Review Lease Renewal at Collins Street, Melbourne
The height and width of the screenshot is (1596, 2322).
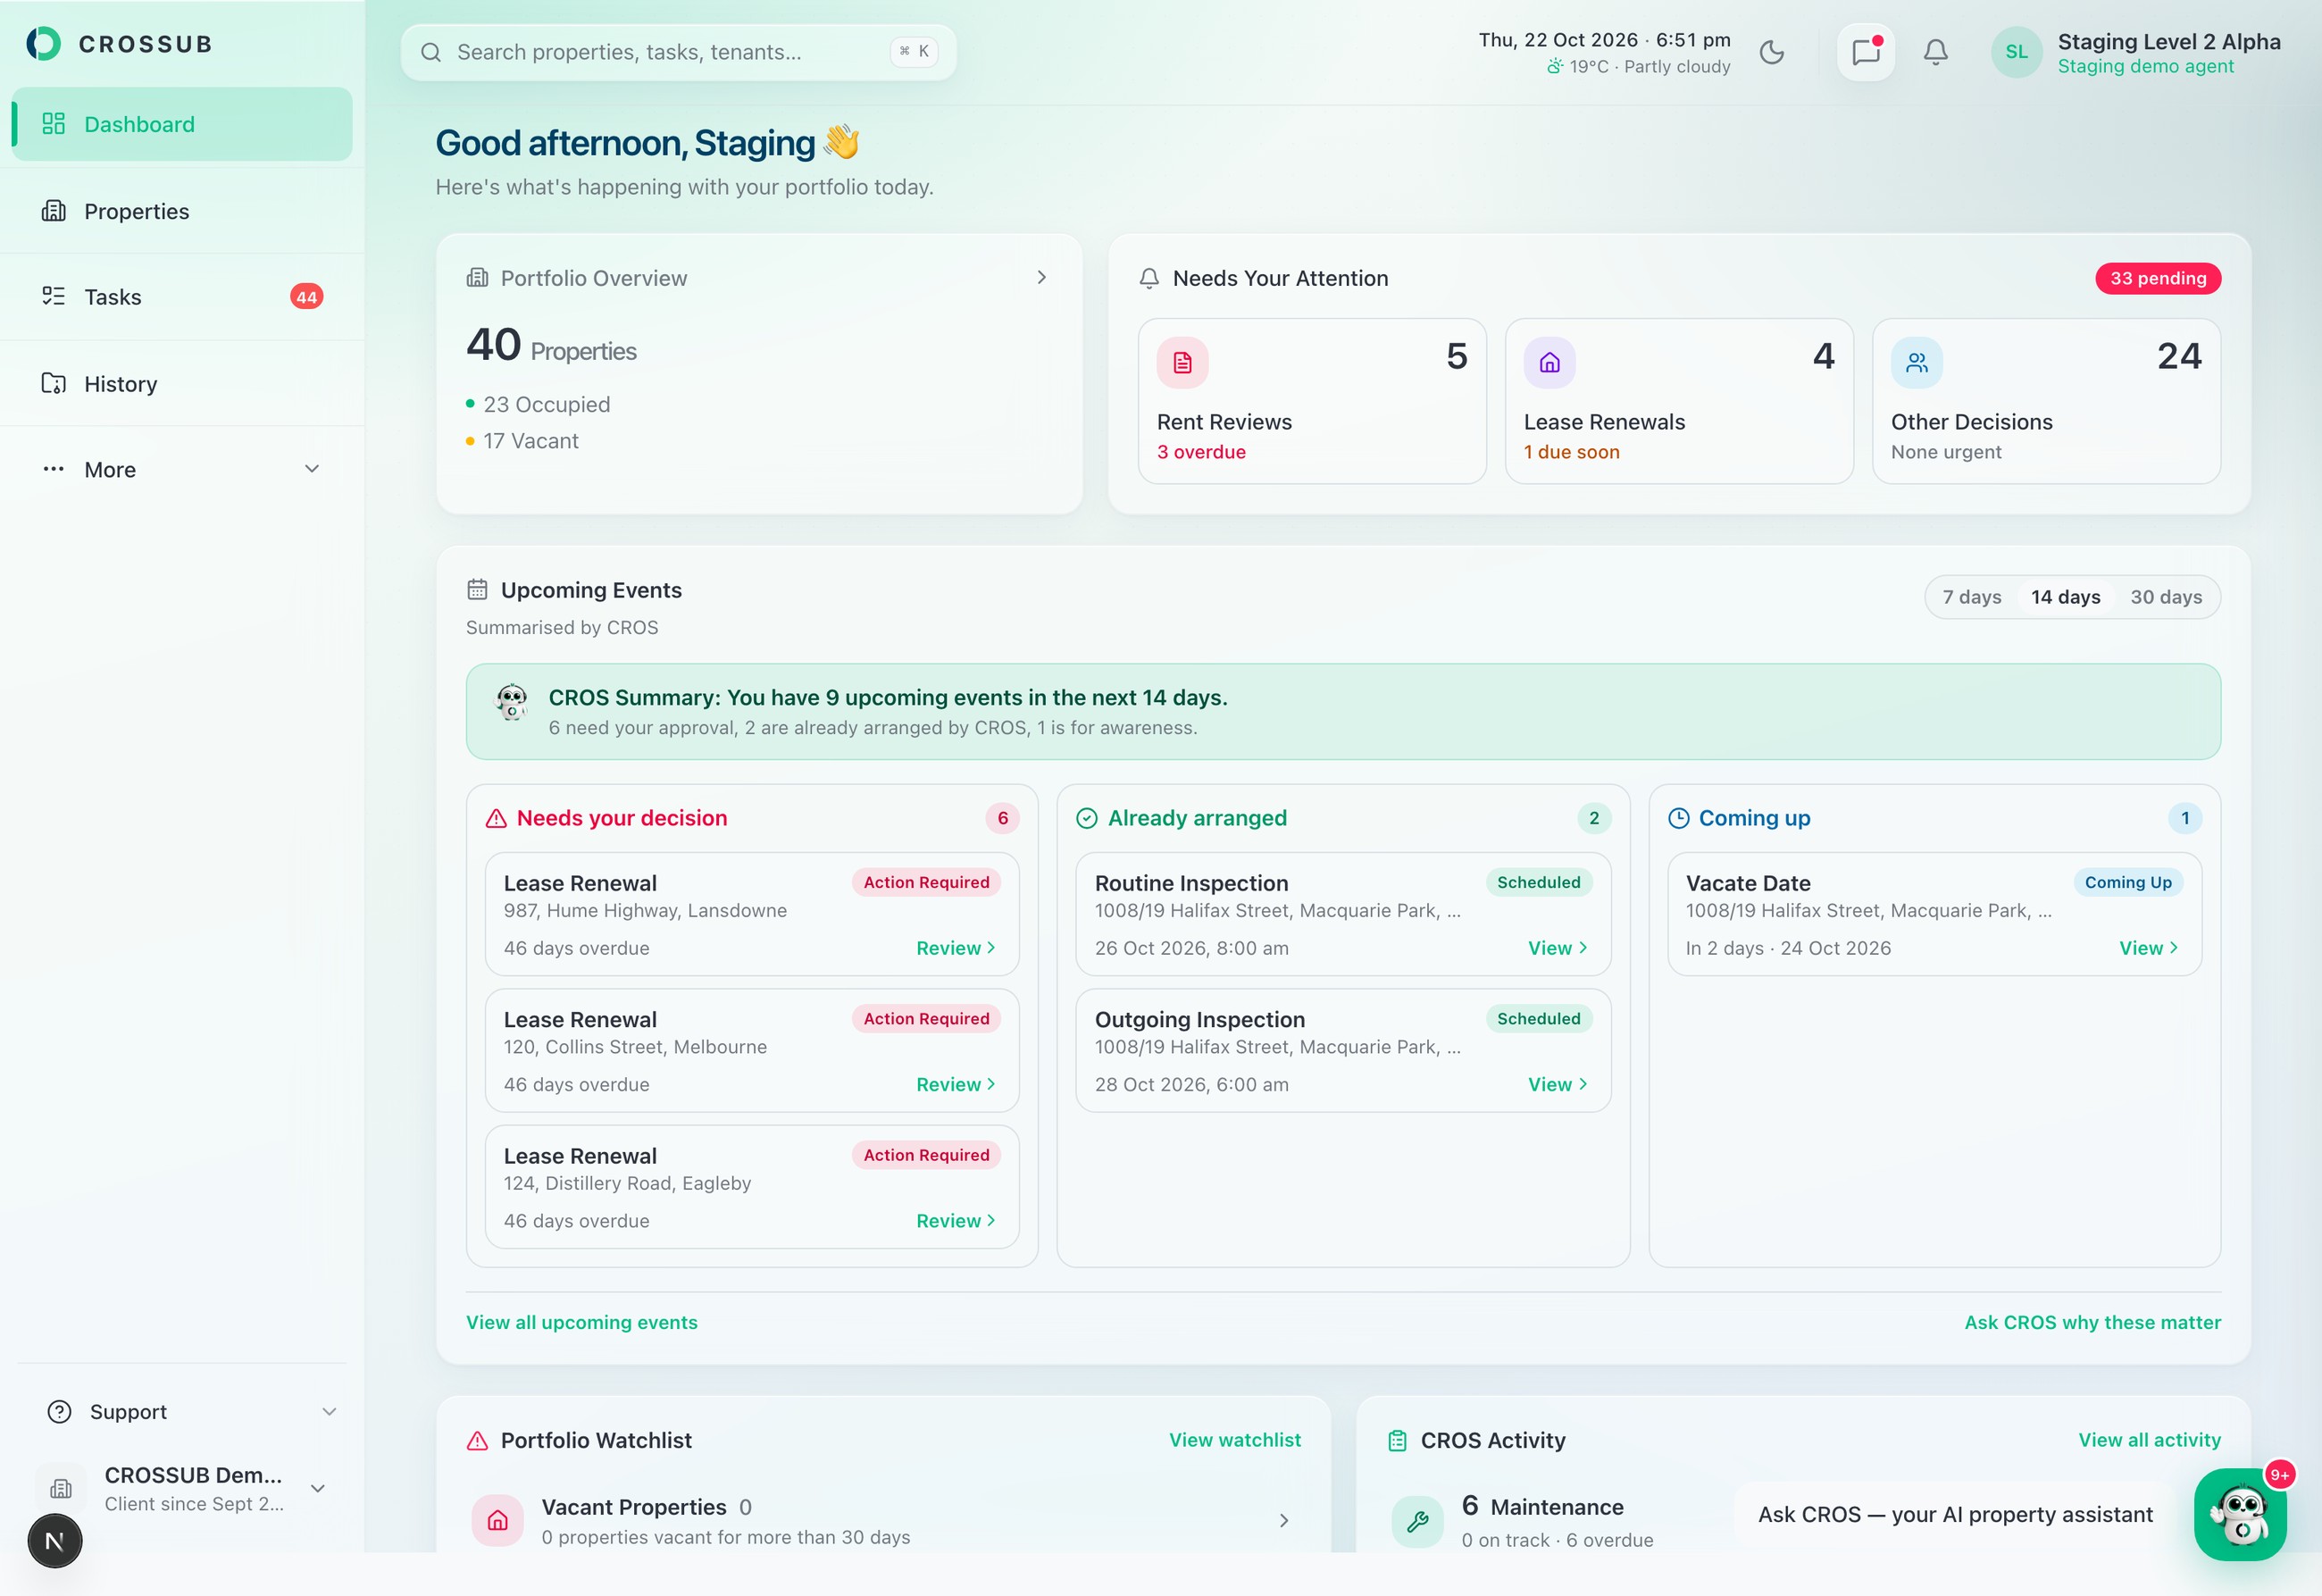tap(956, 1084)
